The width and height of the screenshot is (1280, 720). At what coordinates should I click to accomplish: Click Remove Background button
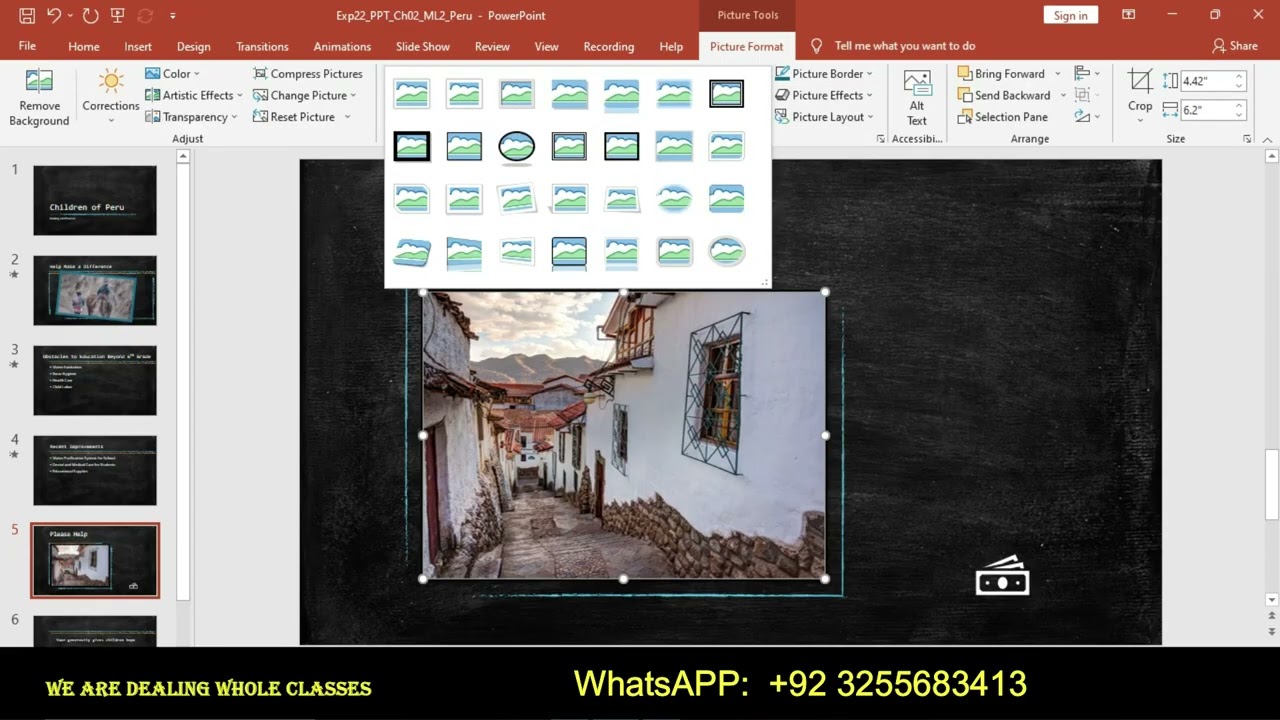pos(39,98)
